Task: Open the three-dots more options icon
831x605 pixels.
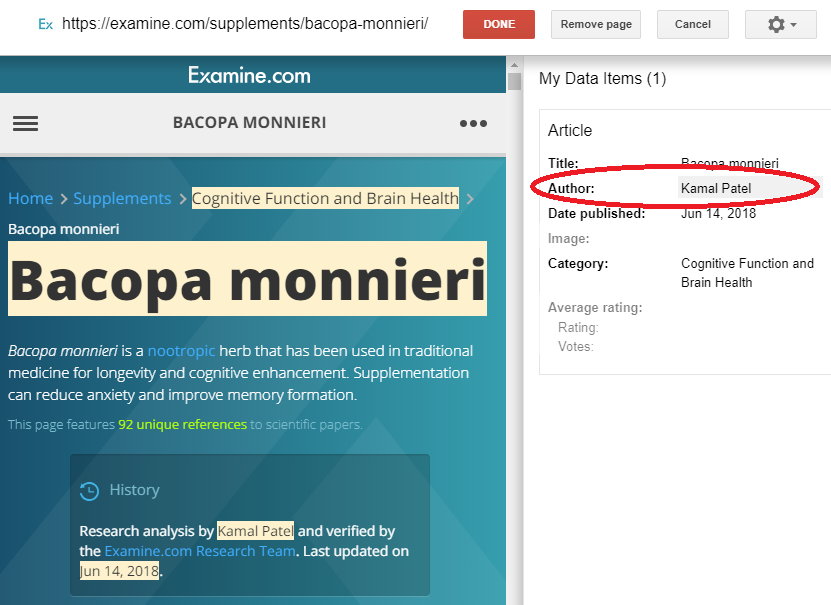Action: (x=473, y=123)
